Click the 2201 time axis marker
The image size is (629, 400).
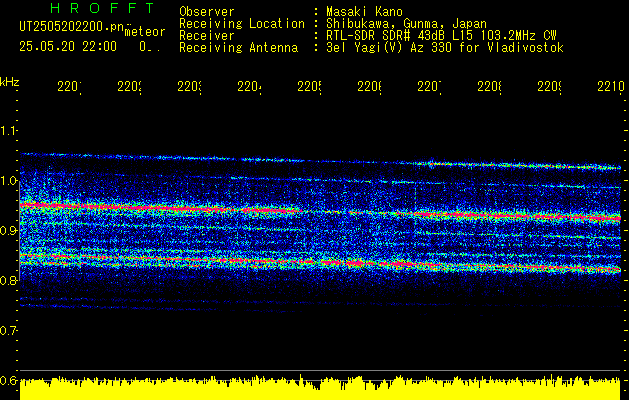coord(70,87)
